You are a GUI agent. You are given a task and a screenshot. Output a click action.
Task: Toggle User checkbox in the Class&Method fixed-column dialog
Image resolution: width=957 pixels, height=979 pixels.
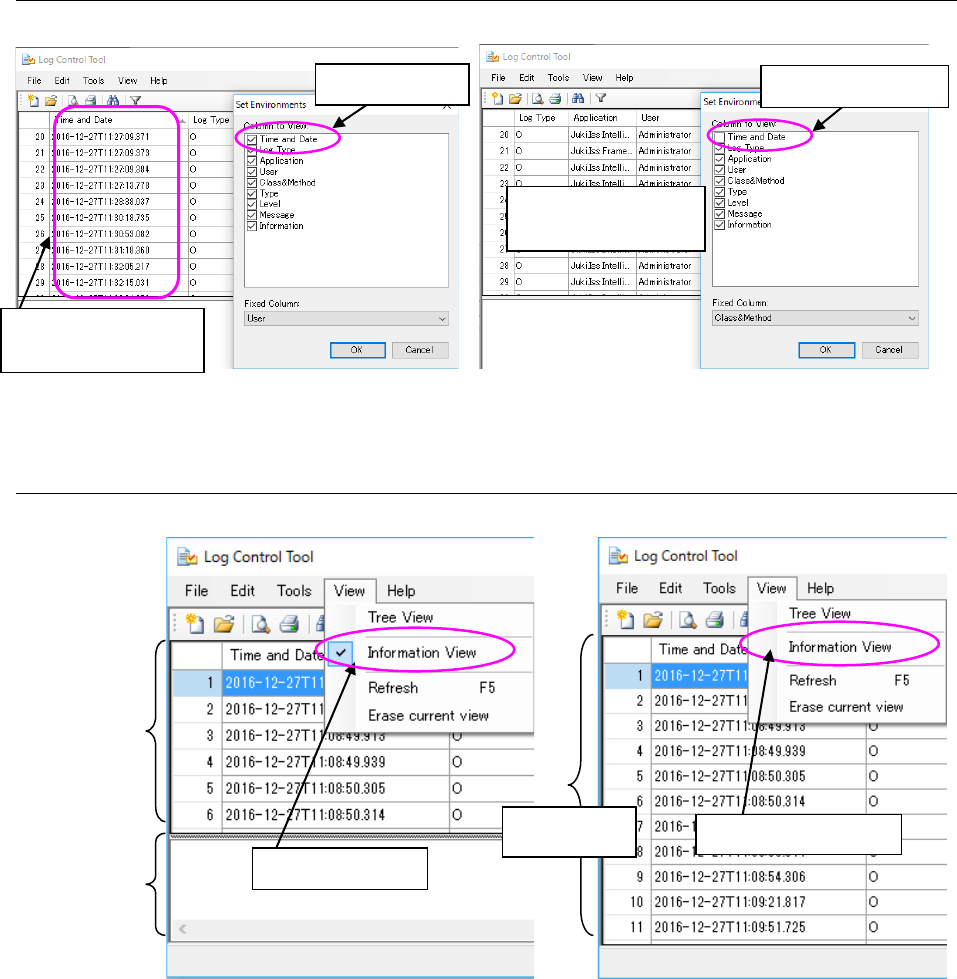[x=720, y=169]
